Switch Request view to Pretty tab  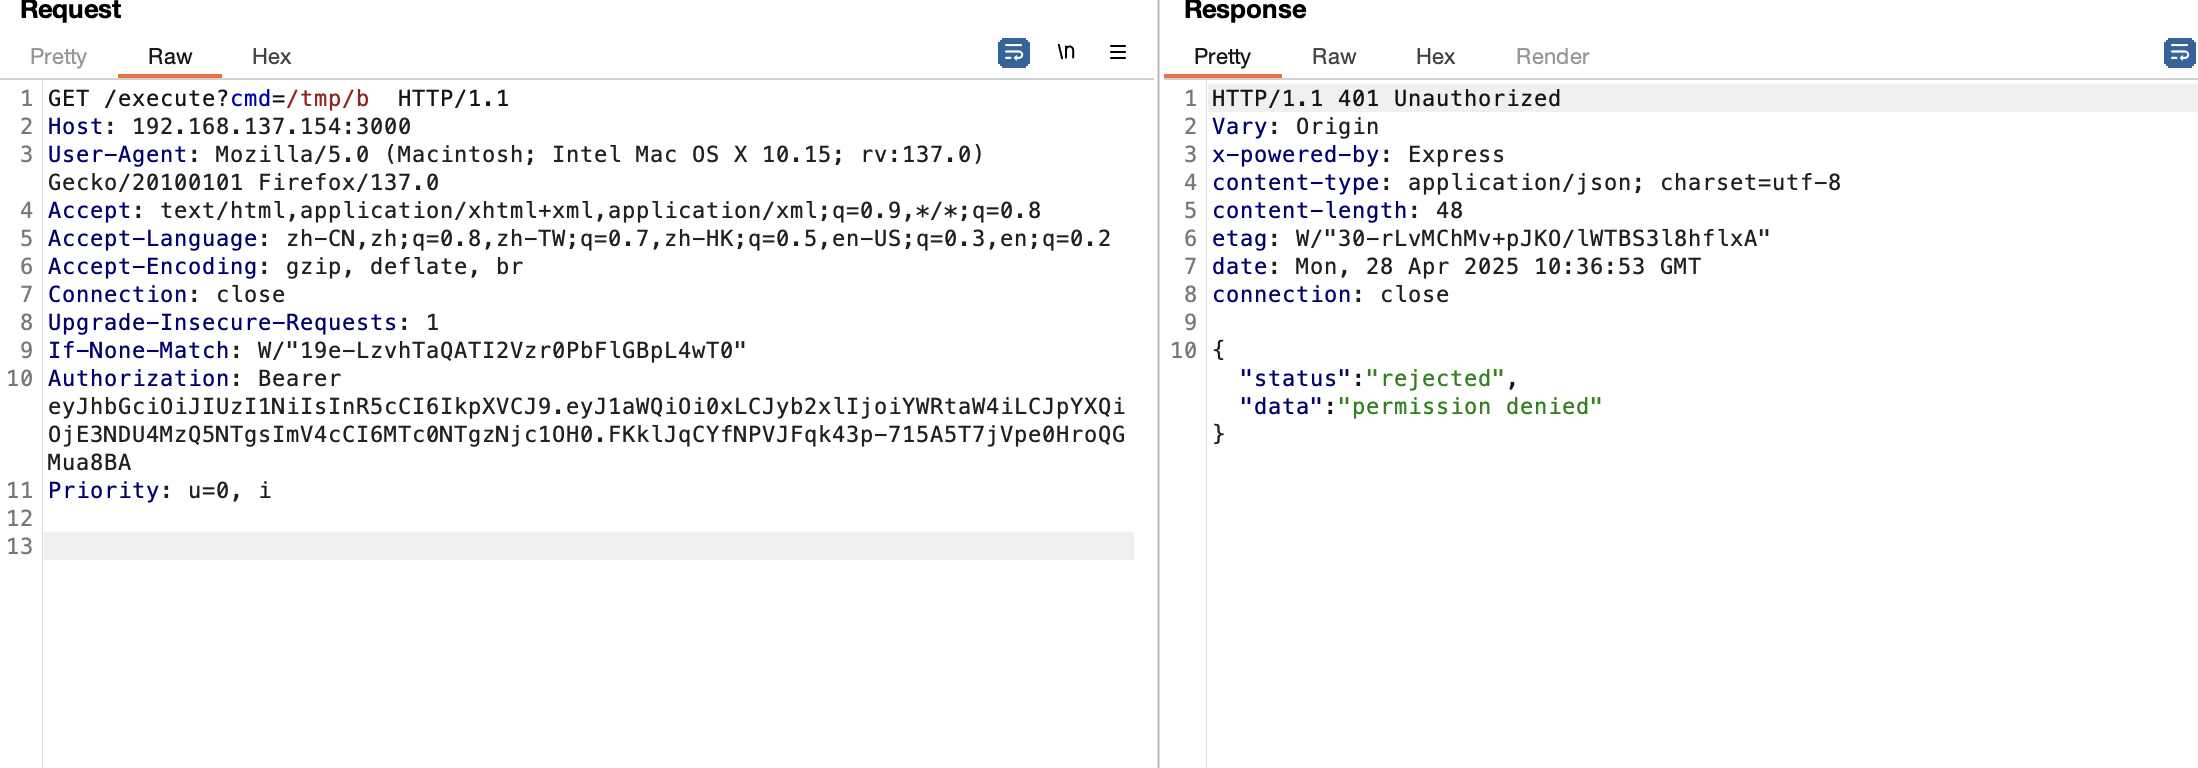coord(58,56)
